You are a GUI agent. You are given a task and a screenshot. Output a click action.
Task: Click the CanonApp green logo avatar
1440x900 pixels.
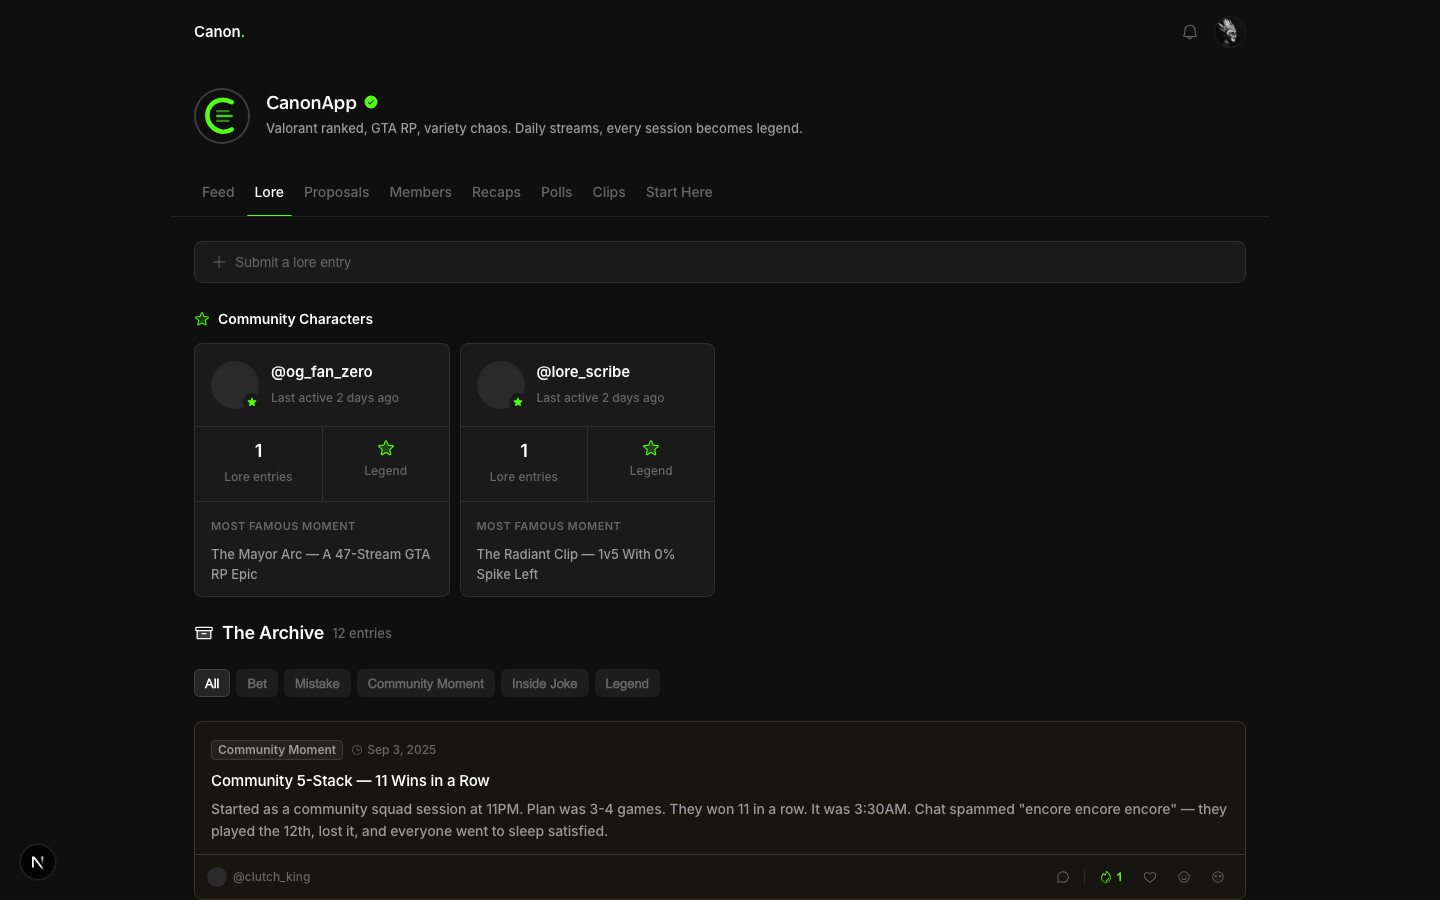[x=222, y=116]
